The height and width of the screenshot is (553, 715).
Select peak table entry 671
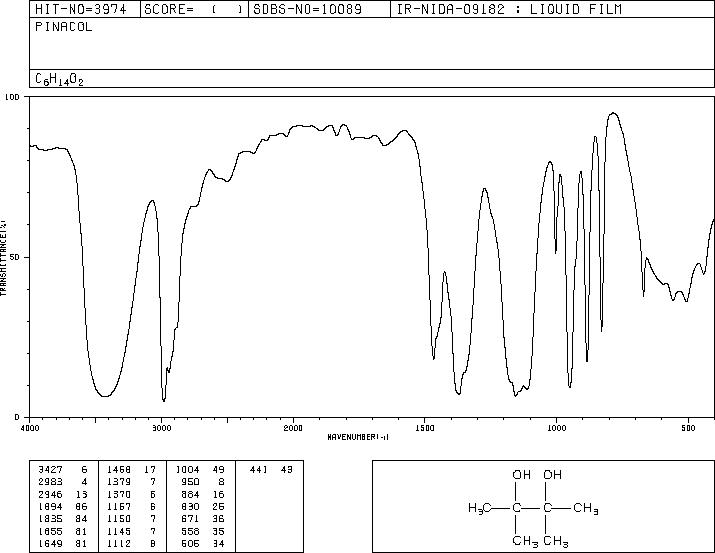pos(190,519)
